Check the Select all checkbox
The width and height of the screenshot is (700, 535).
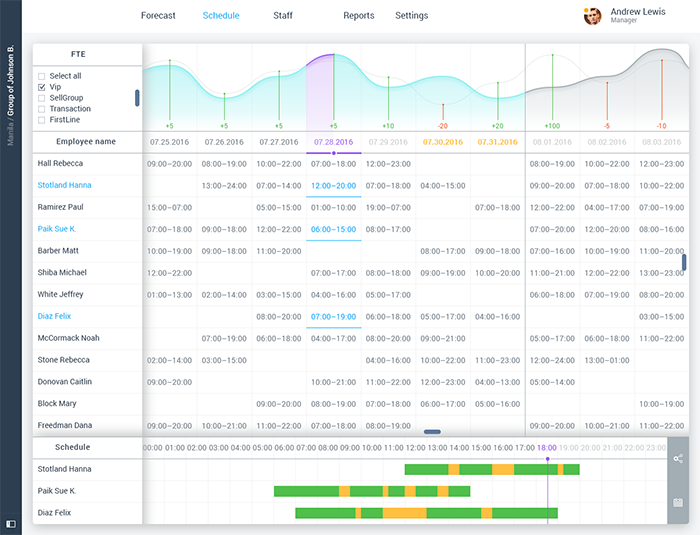coord(41,76)
